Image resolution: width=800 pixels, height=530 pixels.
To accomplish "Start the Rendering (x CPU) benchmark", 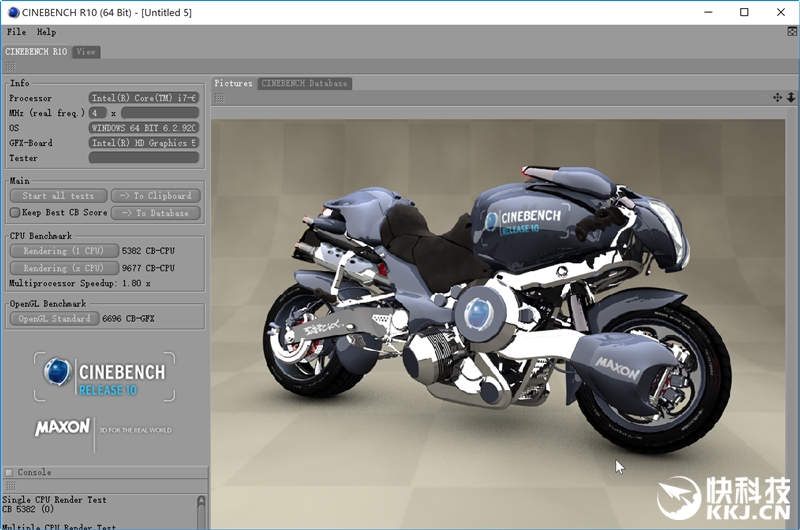I will (x=58, y=268).
